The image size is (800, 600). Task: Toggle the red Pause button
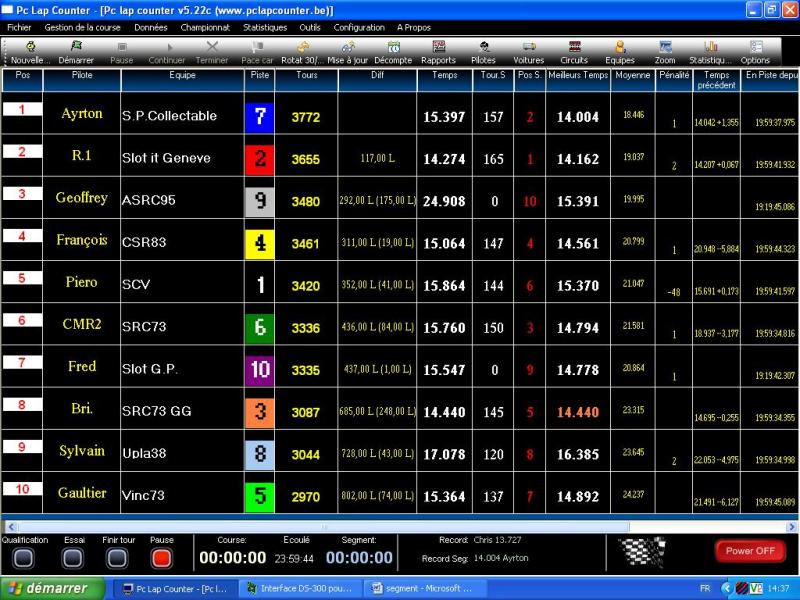[x=162, y=558]
